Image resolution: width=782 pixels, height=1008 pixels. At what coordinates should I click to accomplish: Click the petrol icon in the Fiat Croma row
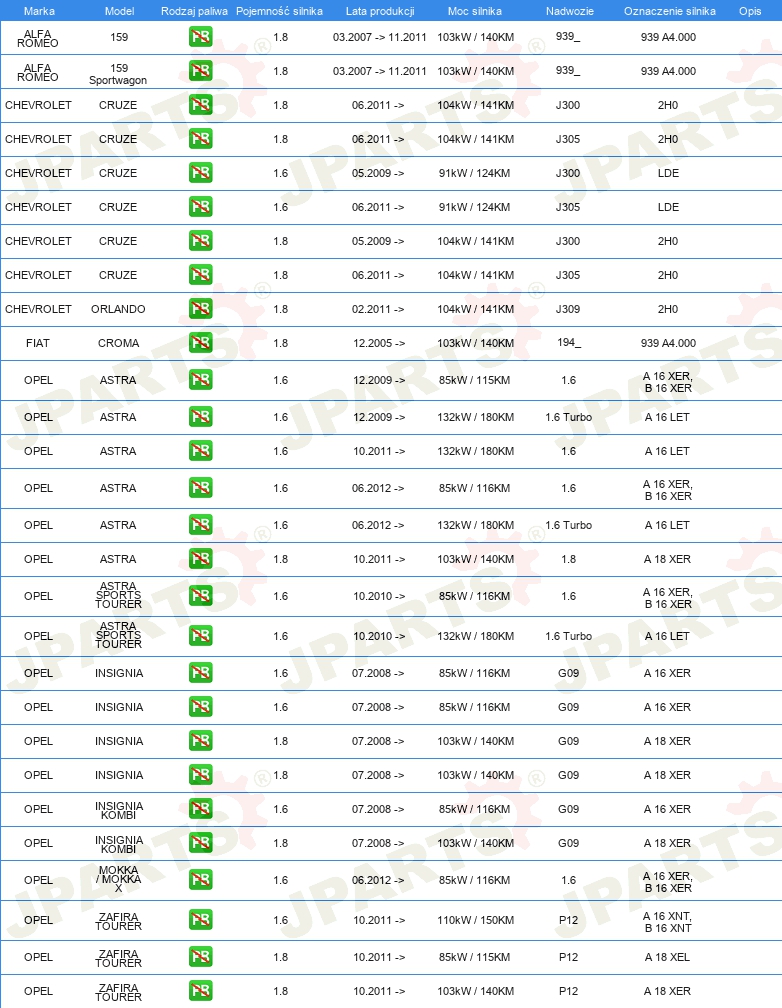pyautogui.click(x=201, y=343)
